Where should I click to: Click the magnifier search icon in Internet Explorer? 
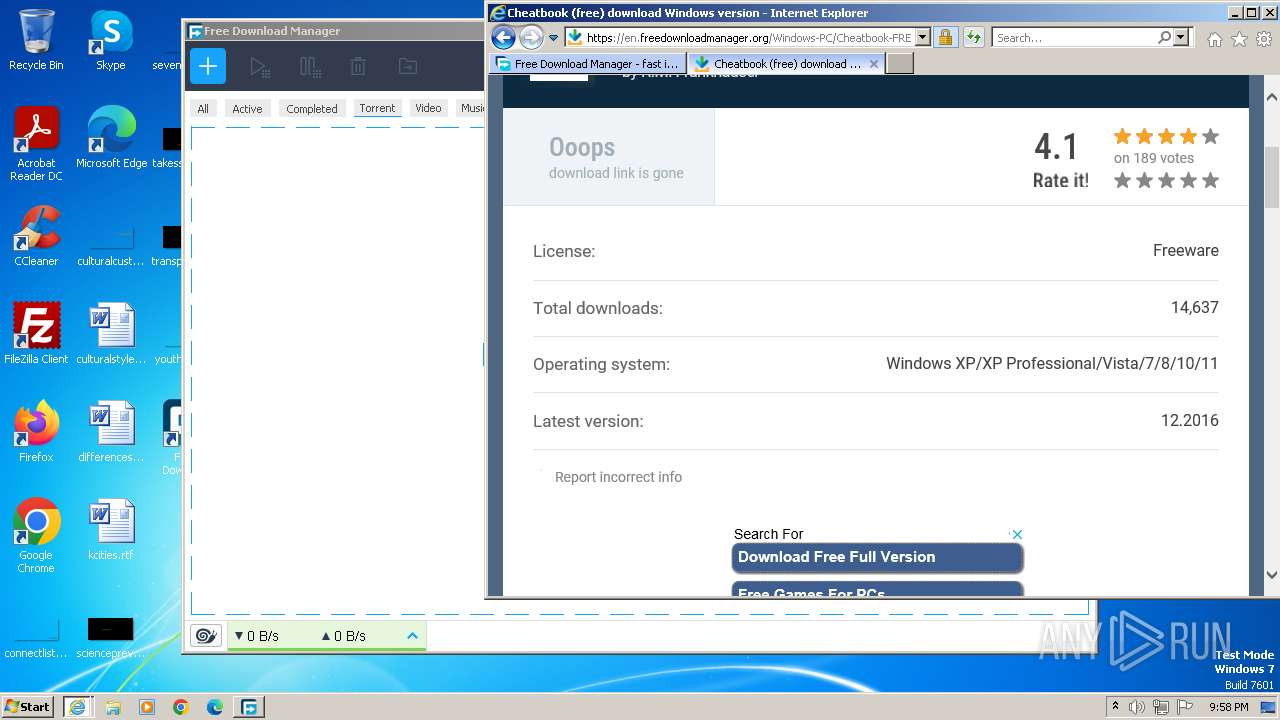pyautogui.click(x=1164, y=38)
